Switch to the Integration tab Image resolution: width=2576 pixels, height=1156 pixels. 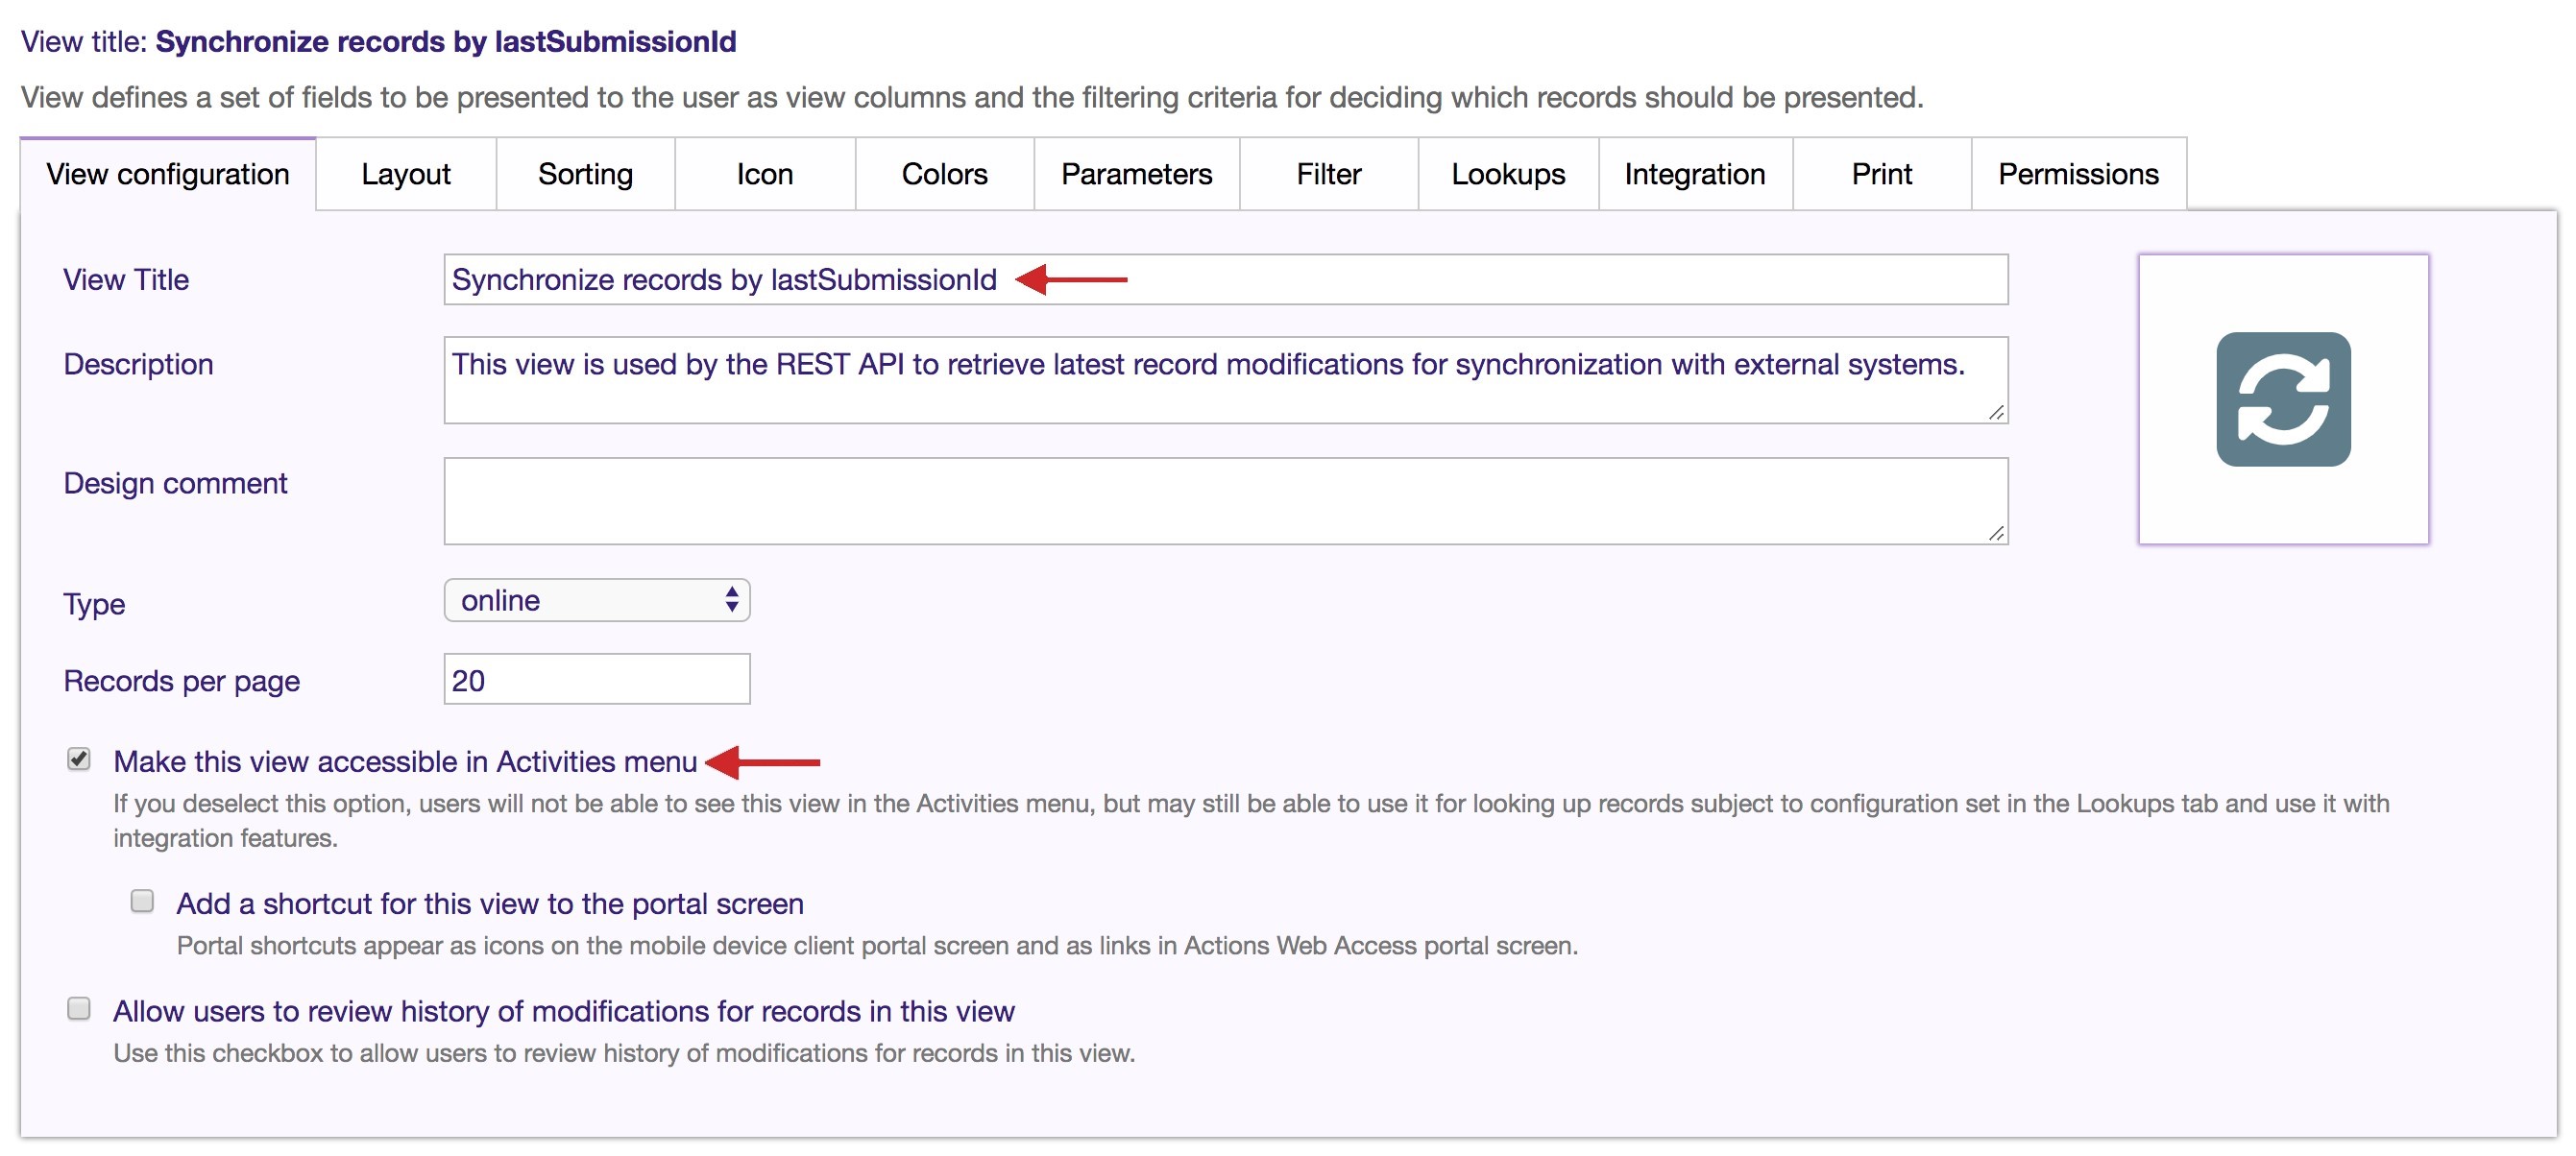[x=1694, y=173]
